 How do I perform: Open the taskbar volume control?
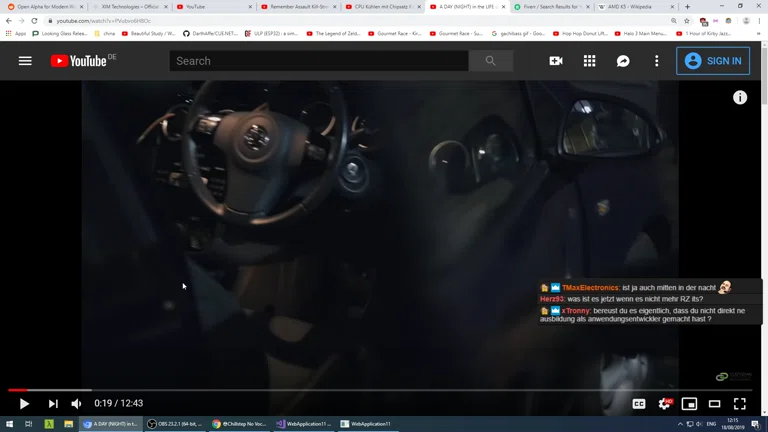(699, 424)
